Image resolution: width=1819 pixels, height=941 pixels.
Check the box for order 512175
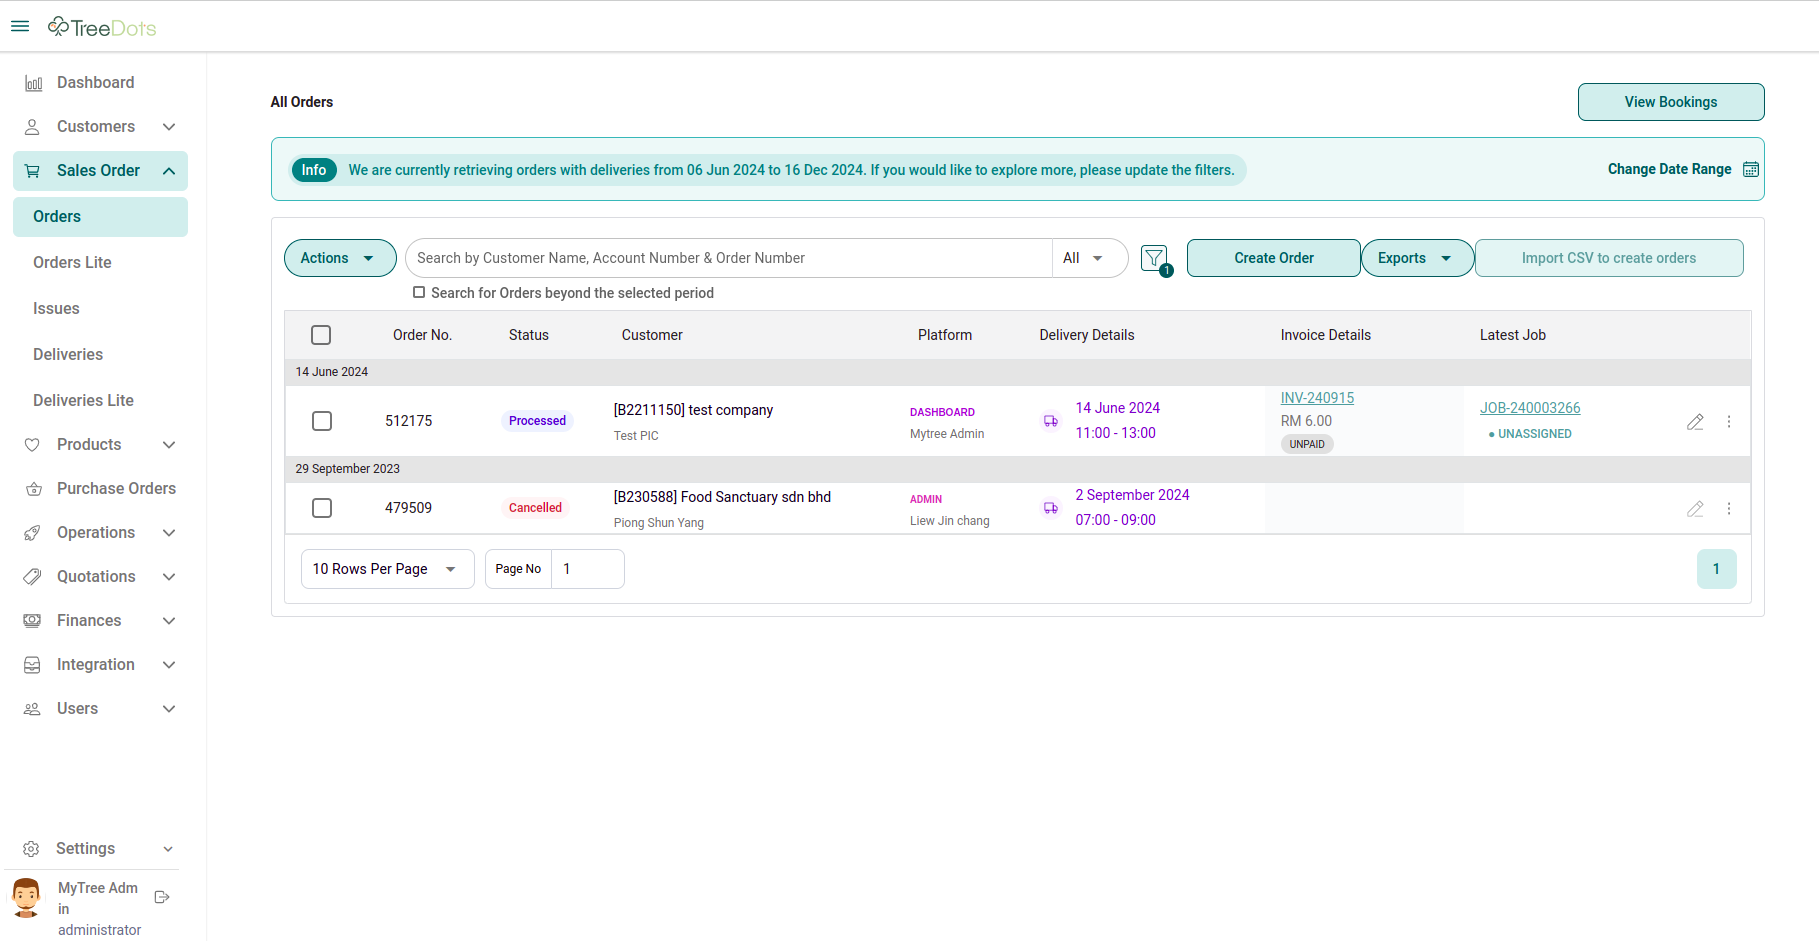[322, 421]
